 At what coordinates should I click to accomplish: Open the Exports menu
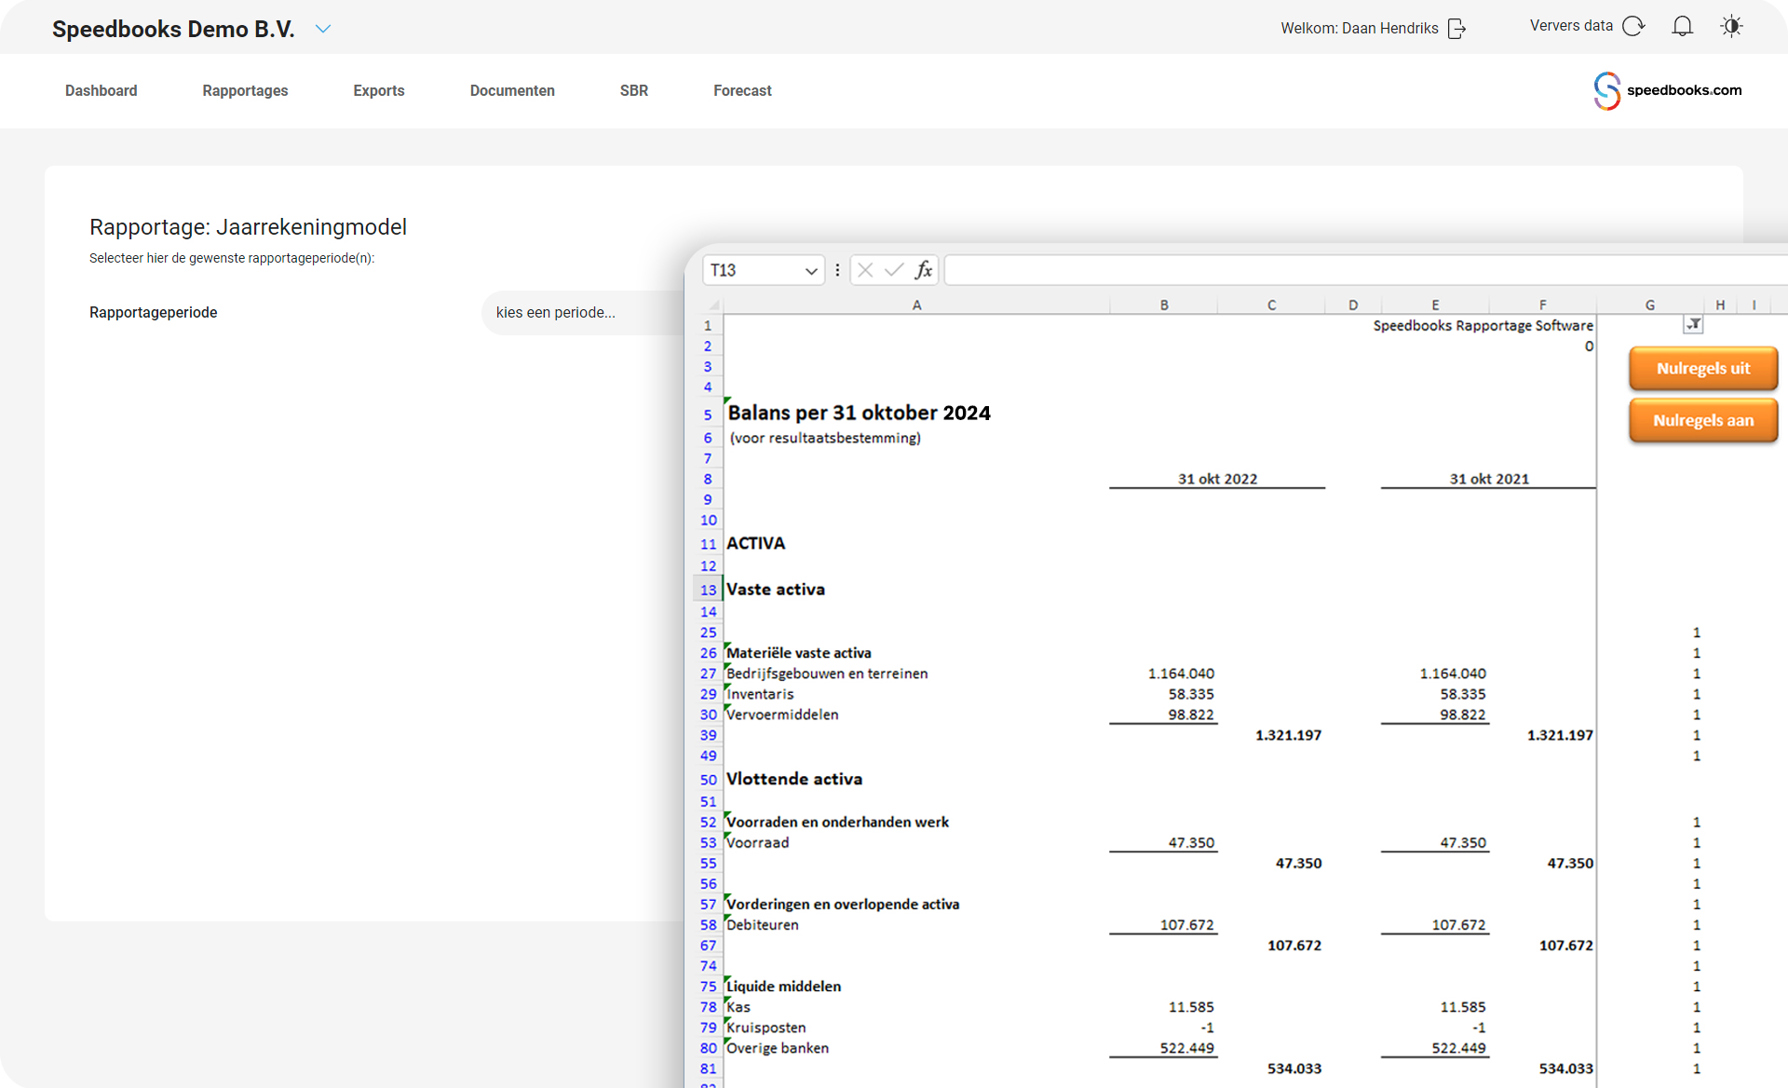tap(379, 90)
